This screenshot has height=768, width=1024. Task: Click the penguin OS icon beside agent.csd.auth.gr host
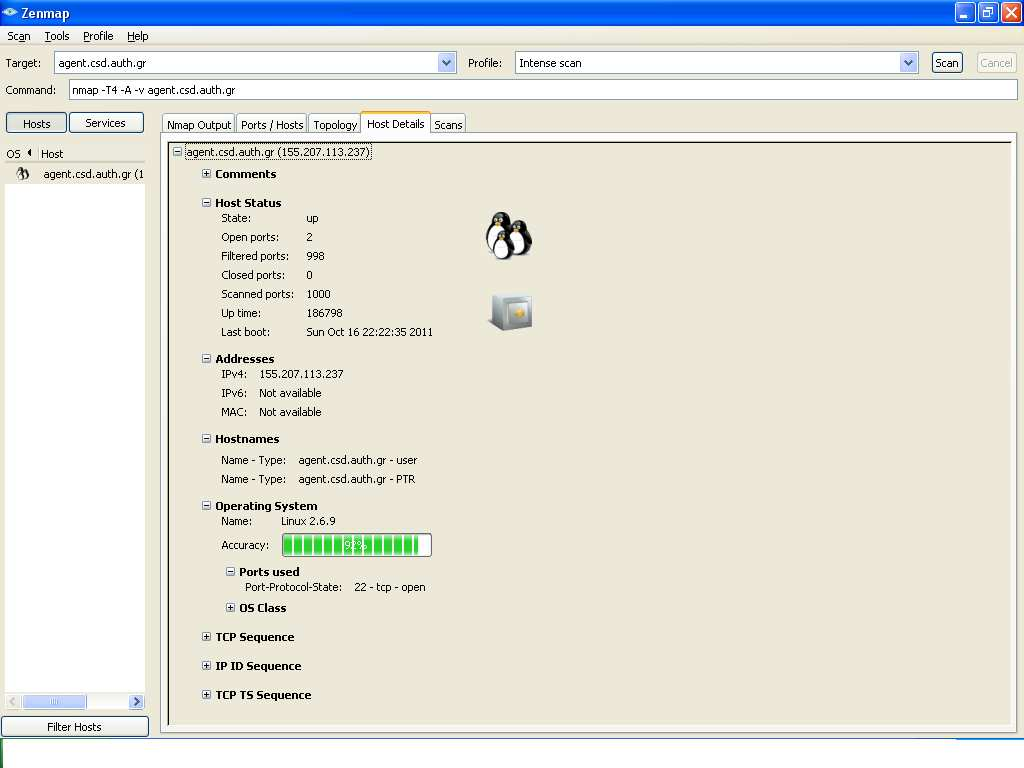point(23,174)
